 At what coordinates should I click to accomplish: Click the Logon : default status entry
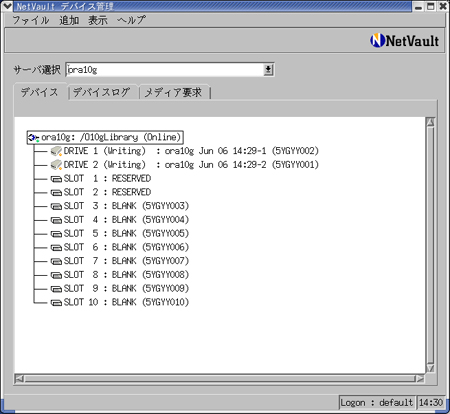(377, 403)
